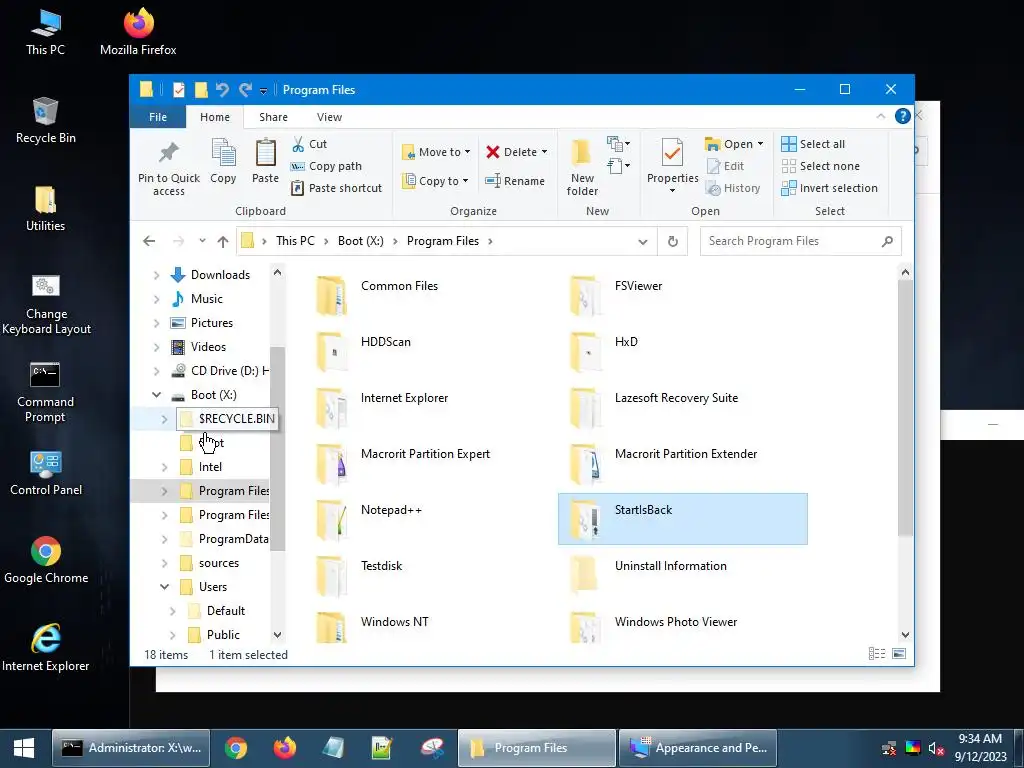Click Boot (X:) in address breadcrumb
This screenshot has width=1024, height=768.
click(x=360, y=241)
